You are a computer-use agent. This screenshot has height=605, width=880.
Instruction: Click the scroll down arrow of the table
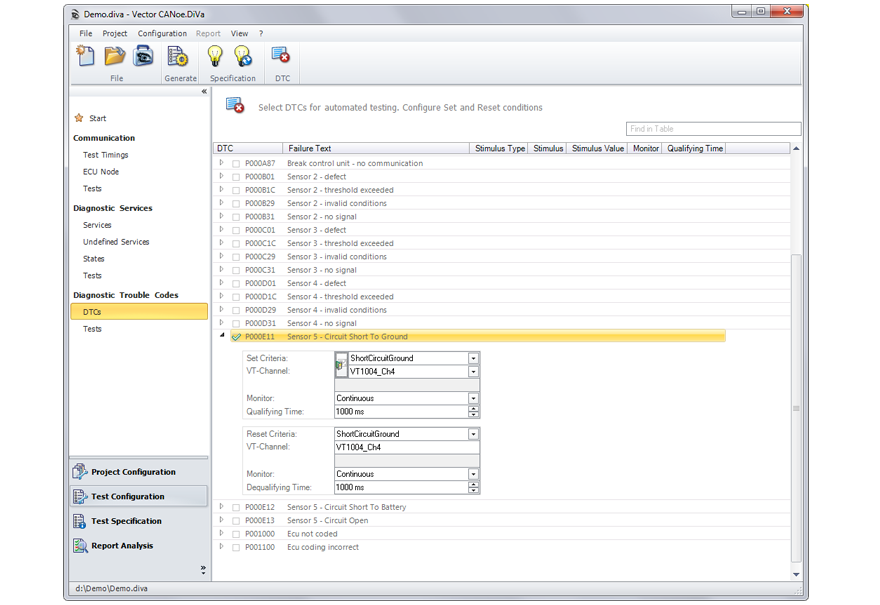pyautogui.click(x=796, y=574)
